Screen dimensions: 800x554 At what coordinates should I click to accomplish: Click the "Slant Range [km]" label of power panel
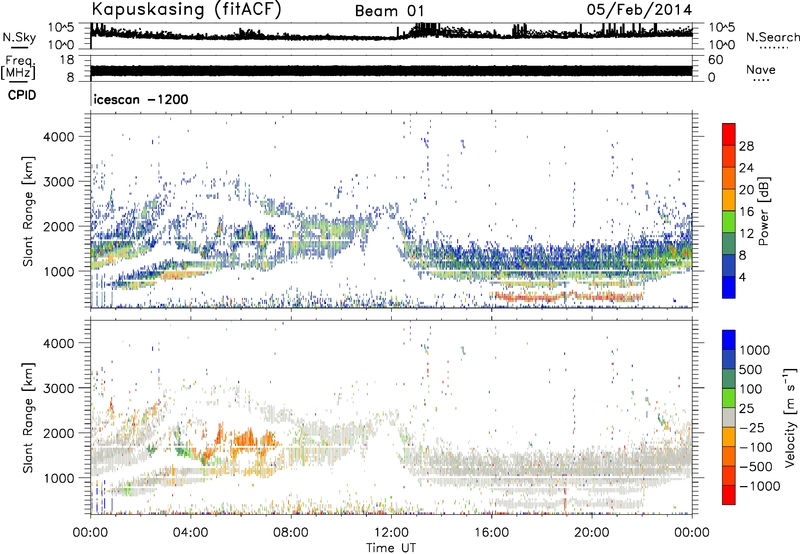[28, 211]
